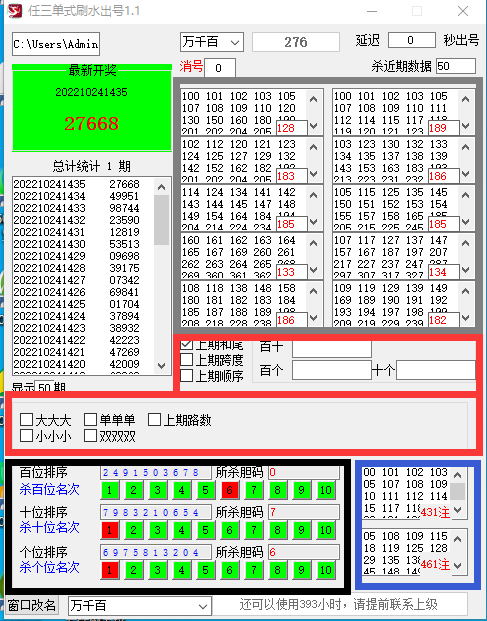
Task: Click 杀十位名次 rank button 1 (red)
Action: 110,530
